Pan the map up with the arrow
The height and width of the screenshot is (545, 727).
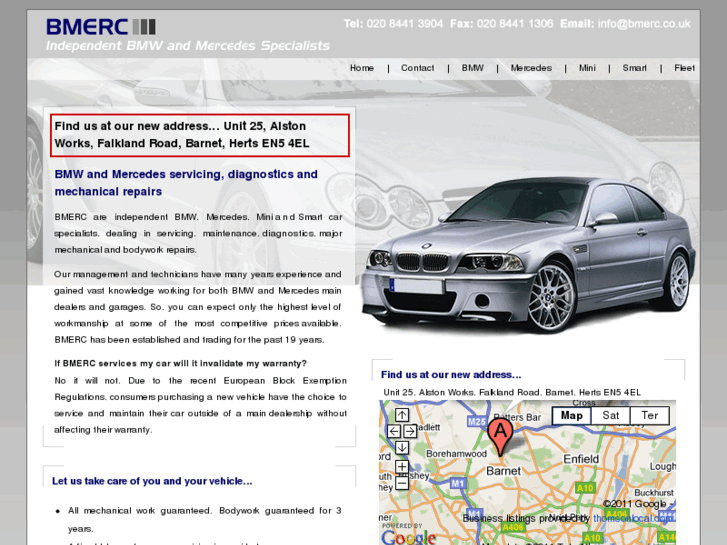(x=402, y=415)
